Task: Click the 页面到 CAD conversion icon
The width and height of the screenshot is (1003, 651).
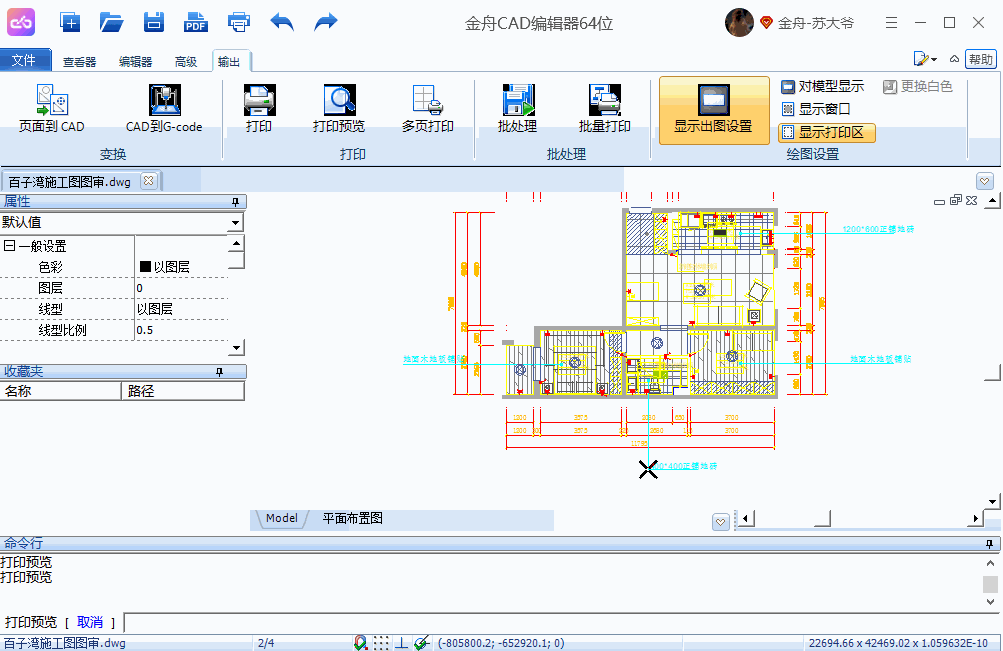Action: click(51, 100)
